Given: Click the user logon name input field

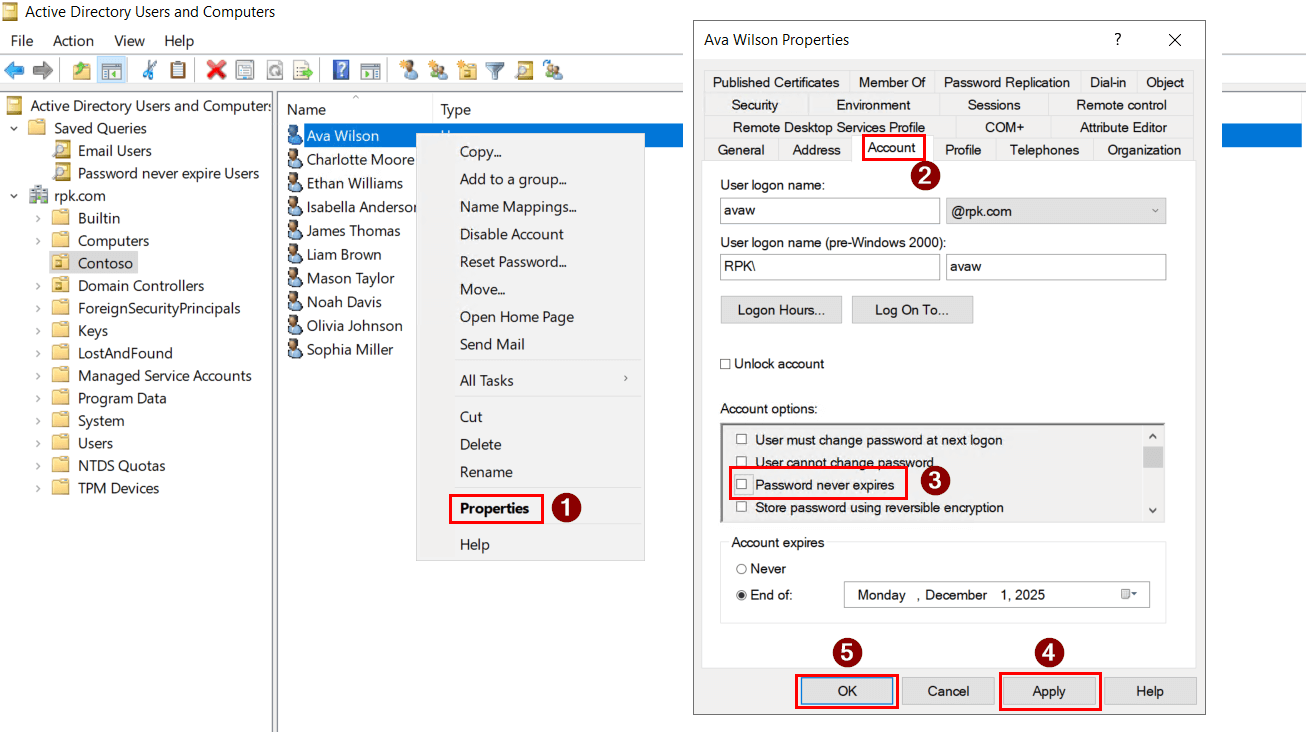Looking at the screenshot, I should (829, 210).
